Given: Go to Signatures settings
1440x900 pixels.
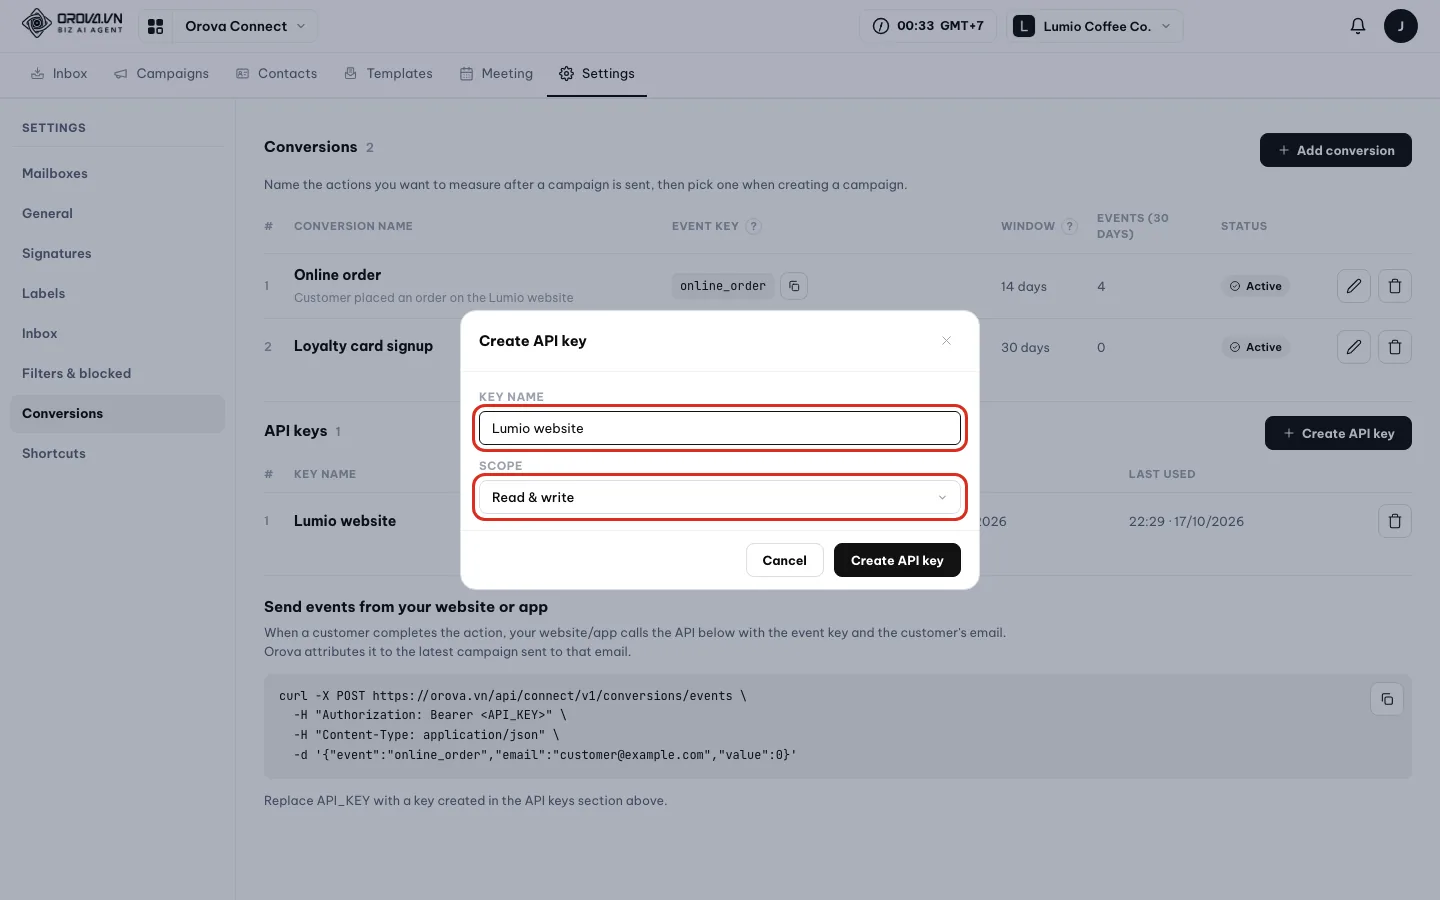Looking at the screenshot, I should click(x=117, y=254).
